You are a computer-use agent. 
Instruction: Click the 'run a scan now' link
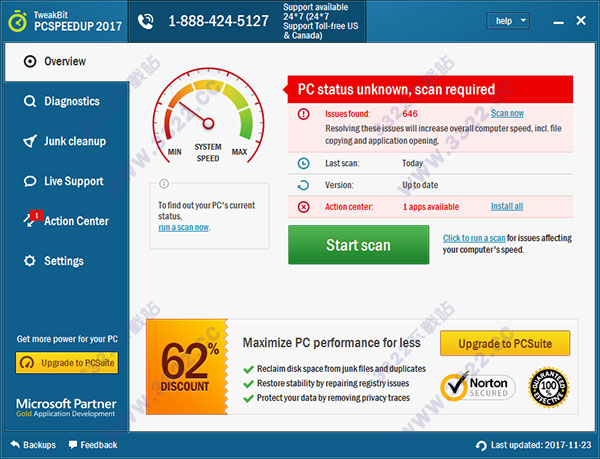click(184, 227)
